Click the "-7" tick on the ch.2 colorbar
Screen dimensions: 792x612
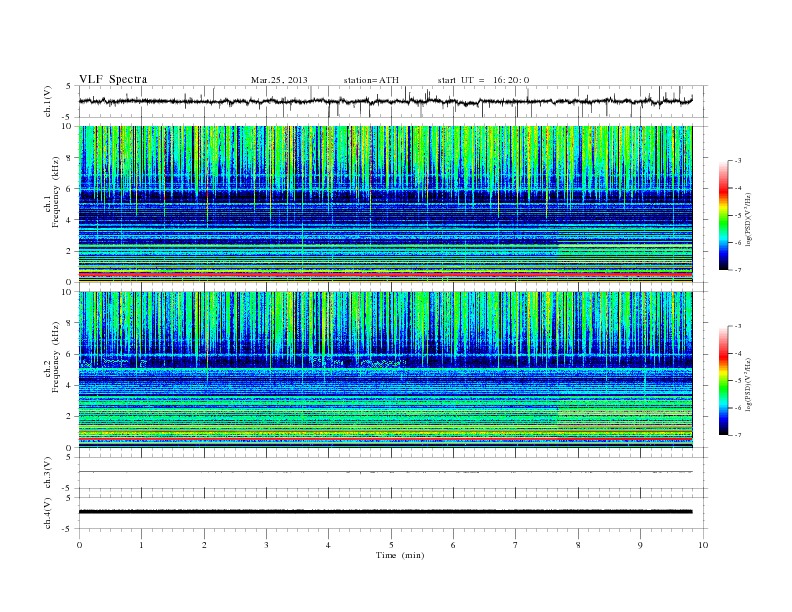[738, 435]
